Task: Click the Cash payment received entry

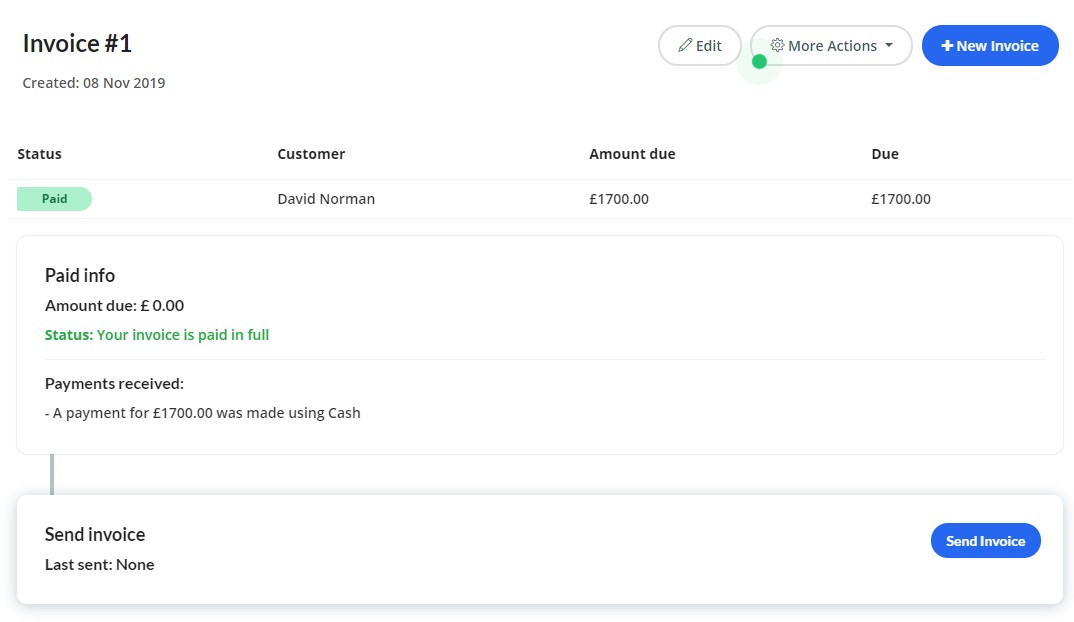Action: (x=203, y=412)
